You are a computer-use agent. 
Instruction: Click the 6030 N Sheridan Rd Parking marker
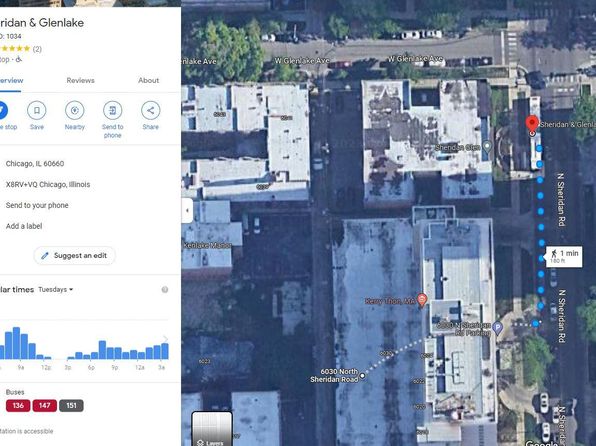[x=498, y=327]
